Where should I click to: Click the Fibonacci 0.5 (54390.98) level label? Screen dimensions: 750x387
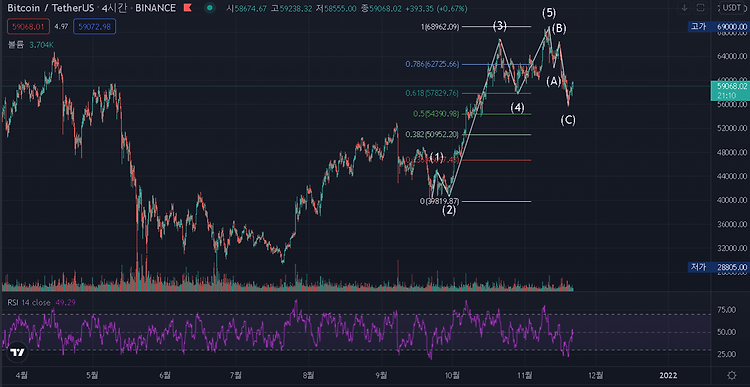(436, 114)
